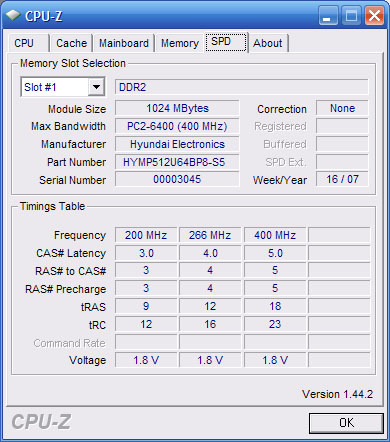Open the Mainboard tab
390x442 pixels.
[124, 43]
